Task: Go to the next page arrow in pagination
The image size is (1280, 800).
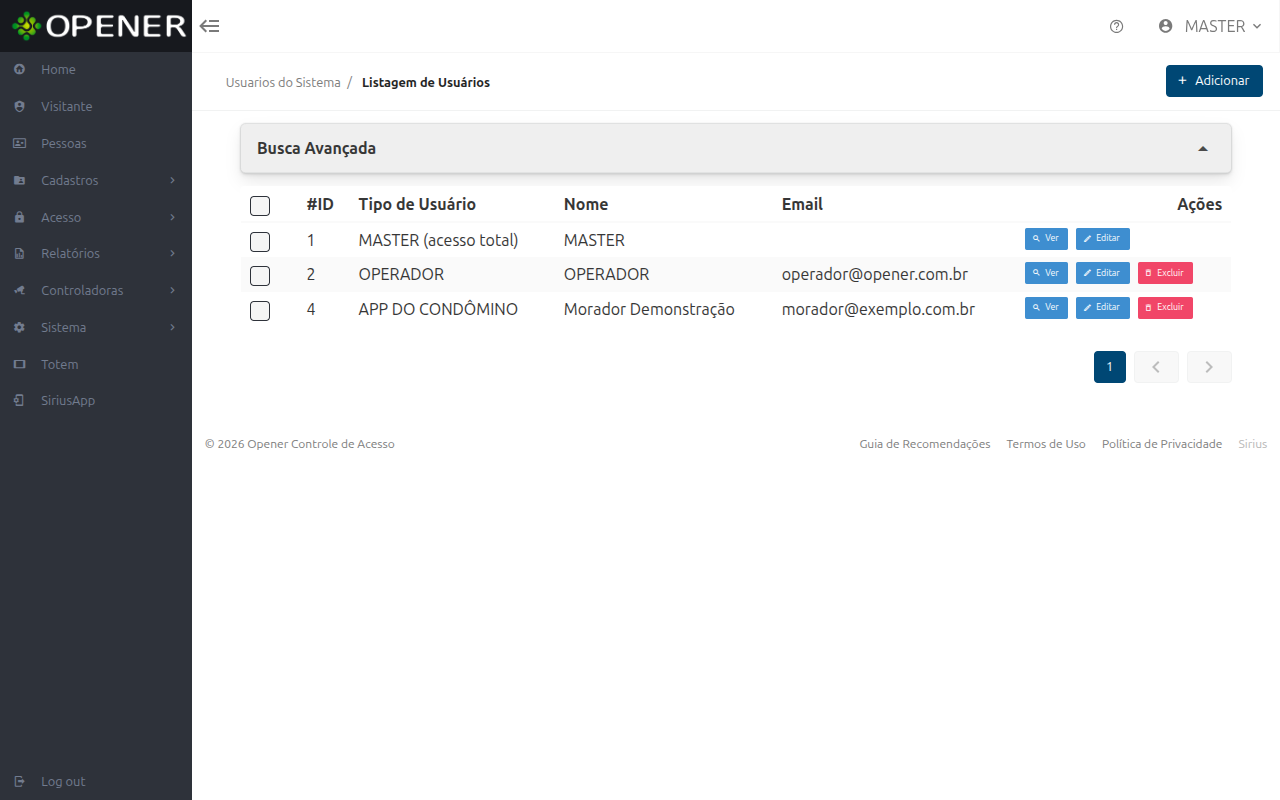Action: click(x=1209, y=367)
